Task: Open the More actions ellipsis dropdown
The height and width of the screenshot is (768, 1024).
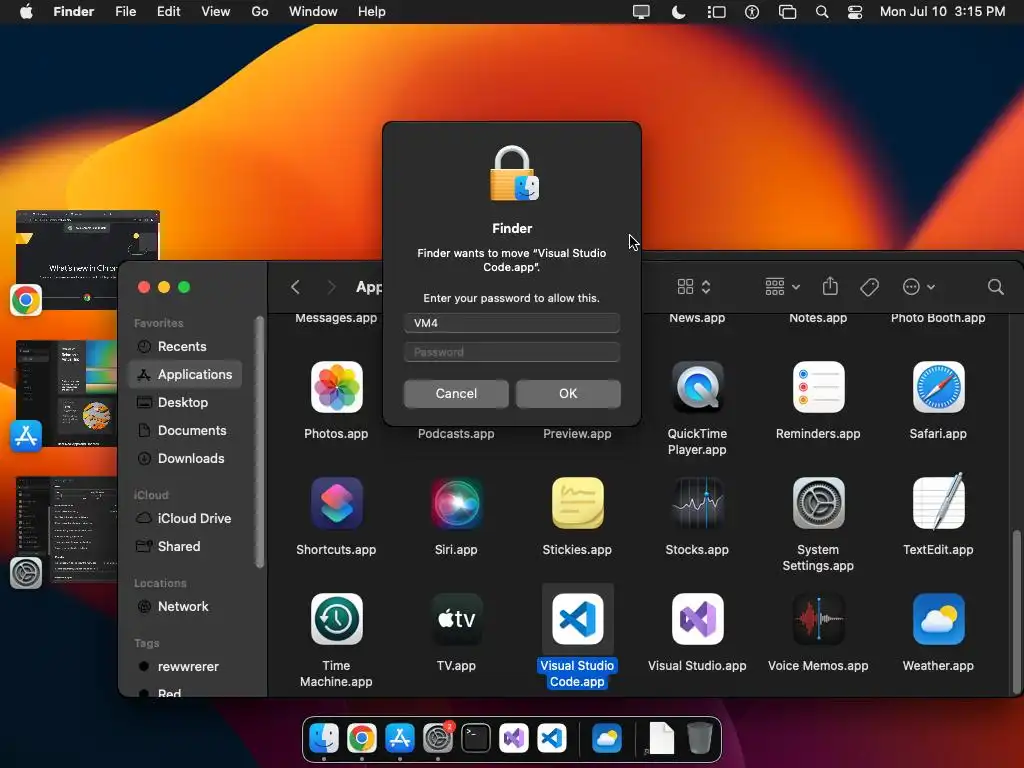Action: pos(918,287)
